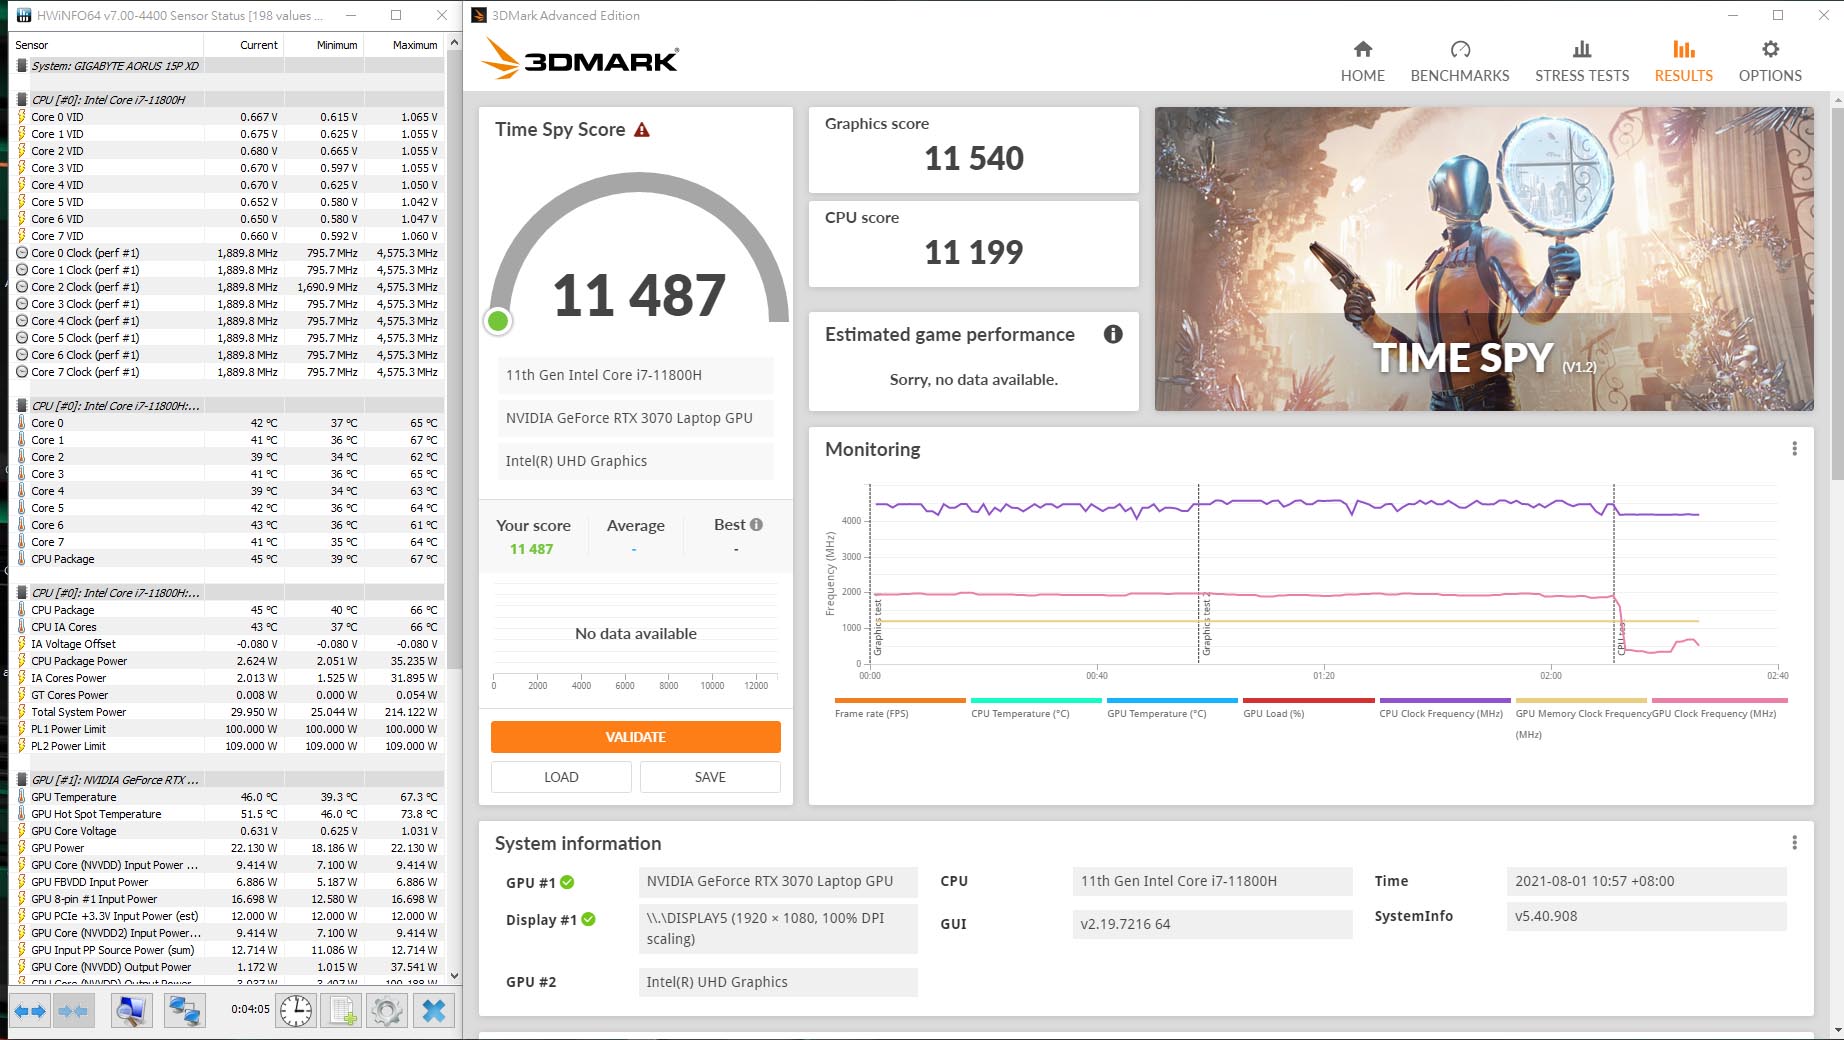This screenshot has height=1040, width=1844.
Task: Click the 3DMark logo
Action: pos(580,59)
